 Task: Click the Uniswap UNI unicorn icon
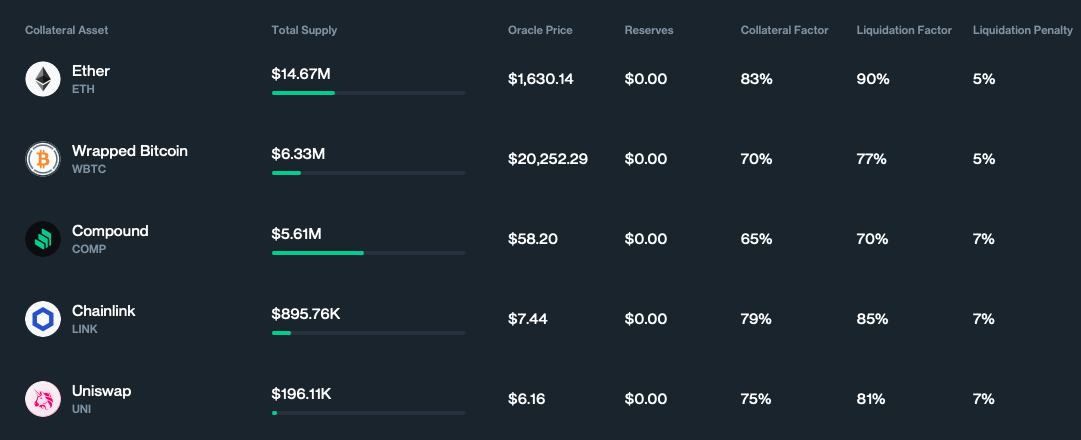tap(43, 399)
